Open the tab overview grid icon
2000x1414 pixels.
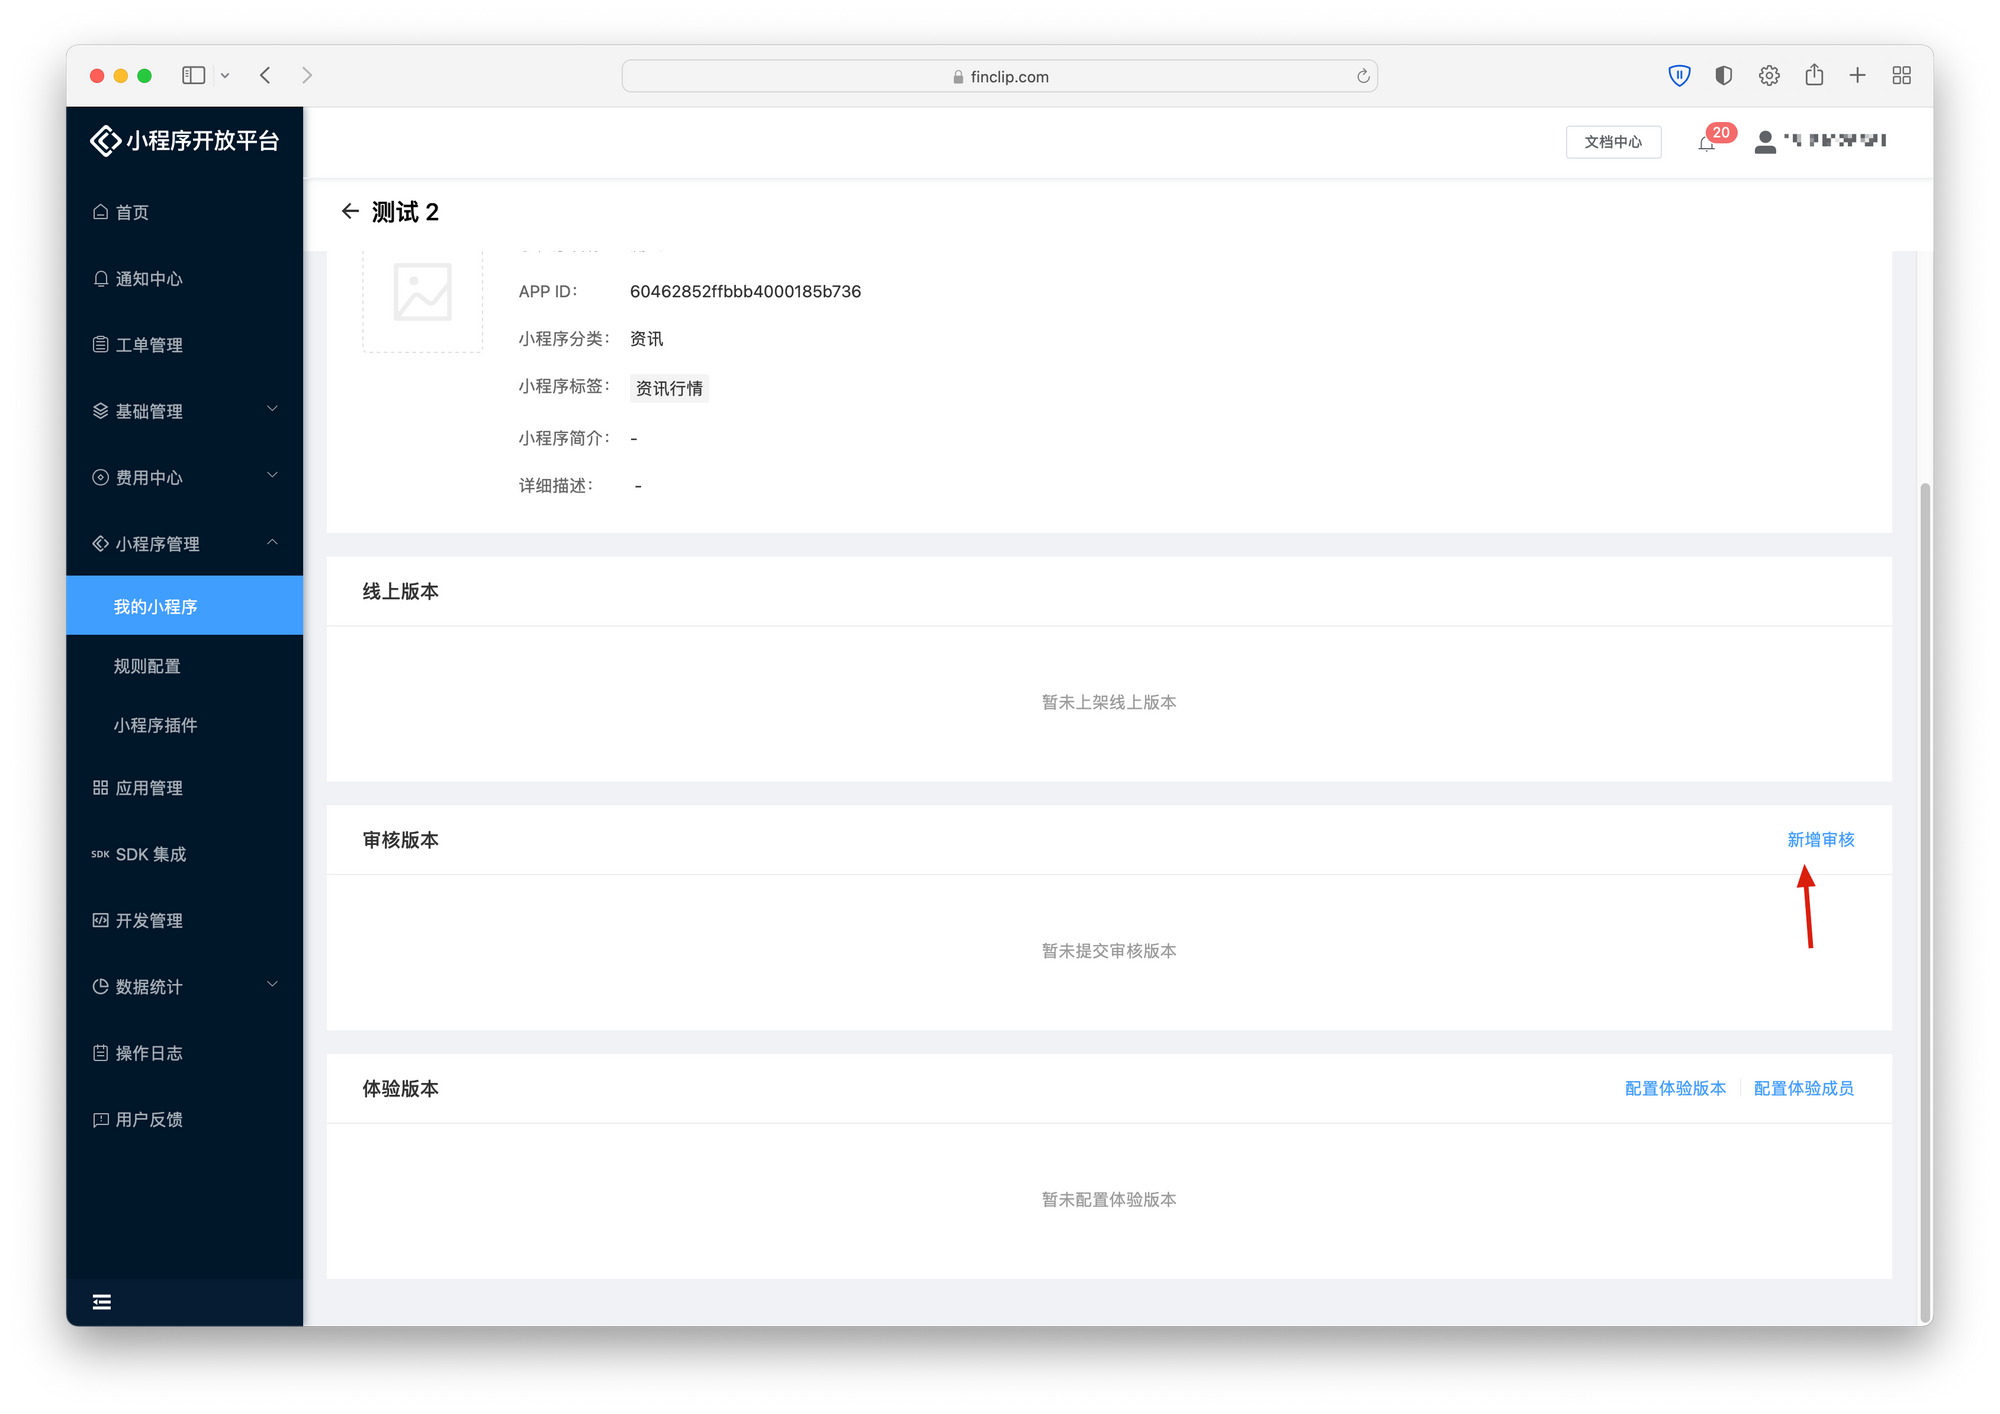(x=1901, y=75)
